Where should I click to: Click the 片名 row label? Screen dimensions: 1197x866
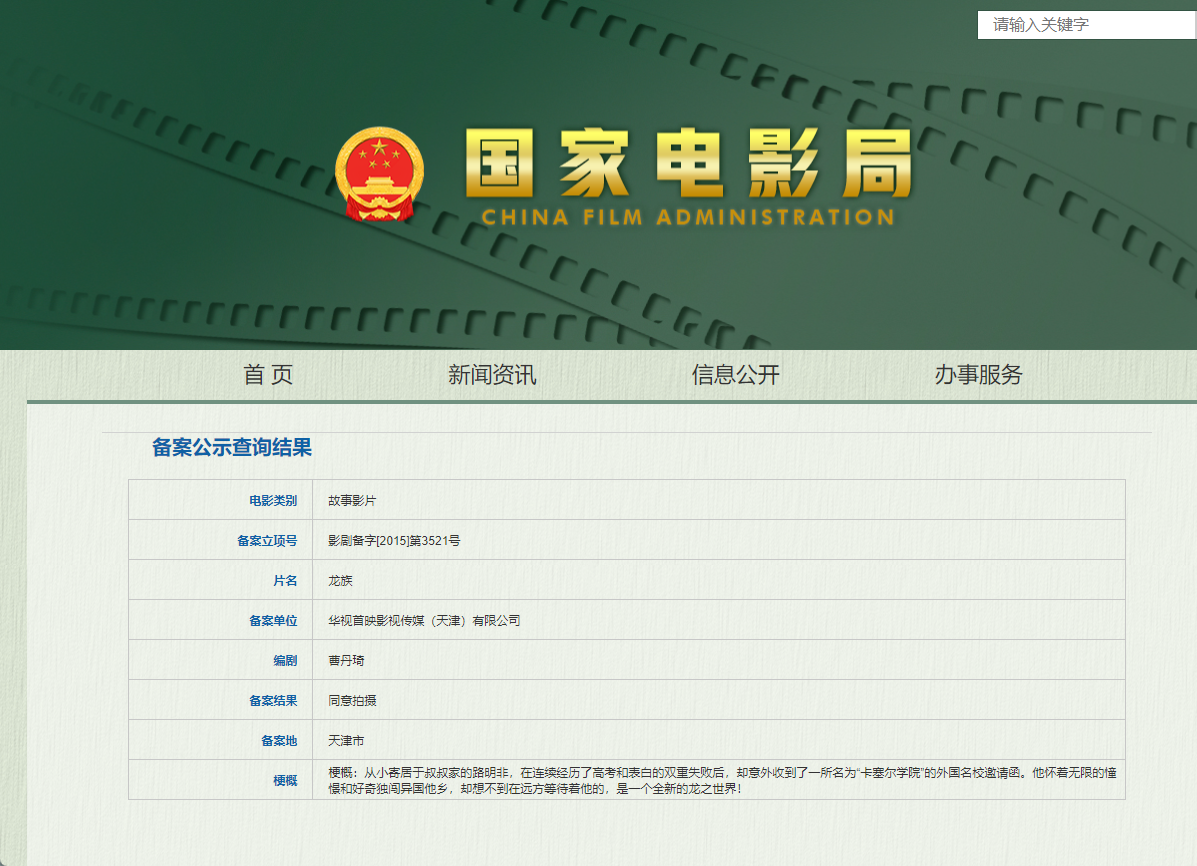285,580
